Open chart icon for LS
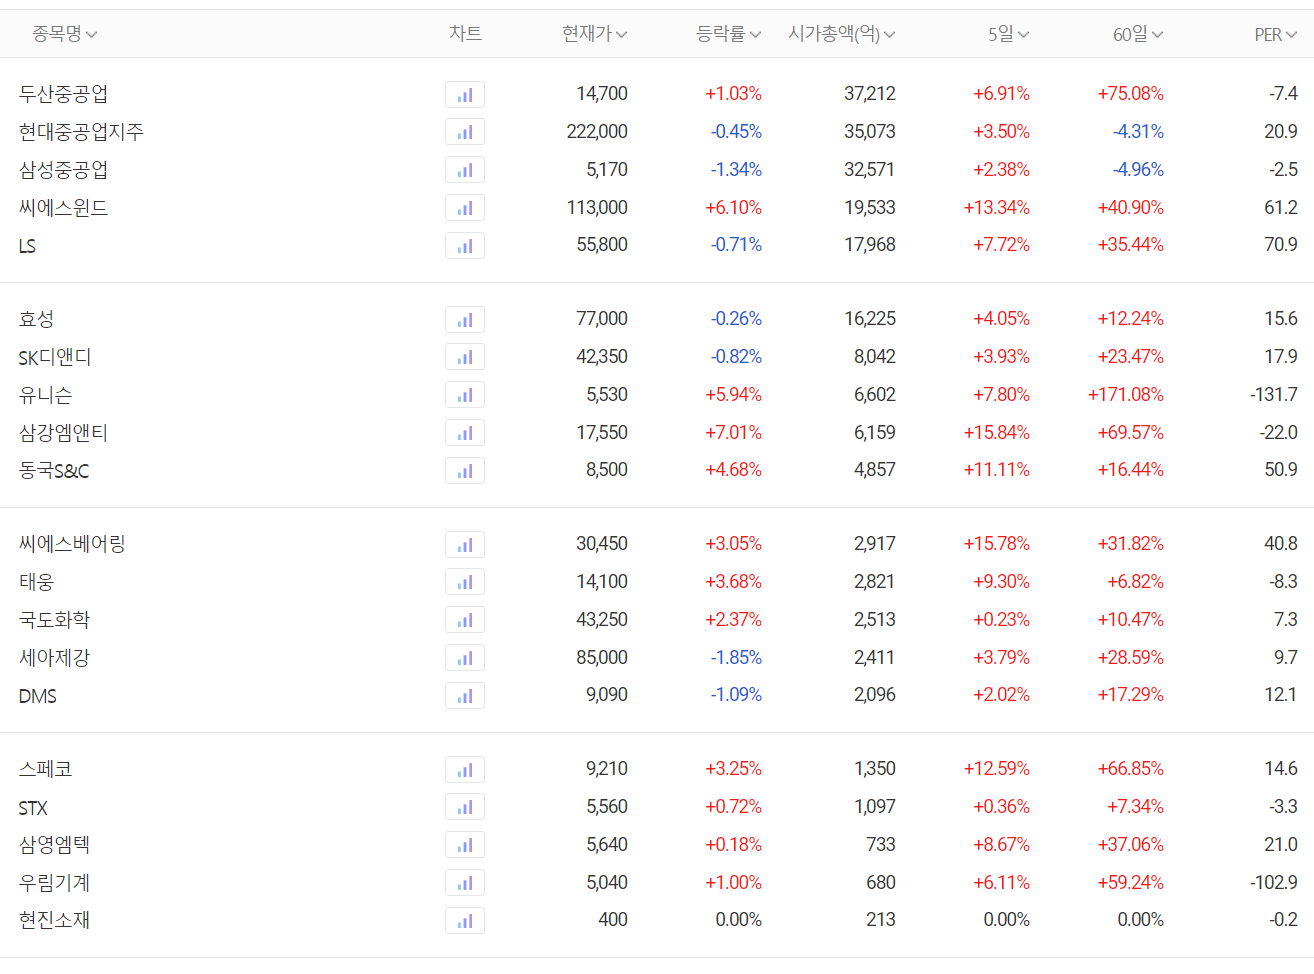This screenshot has width=1314, height=974. [x=465, y=246]
